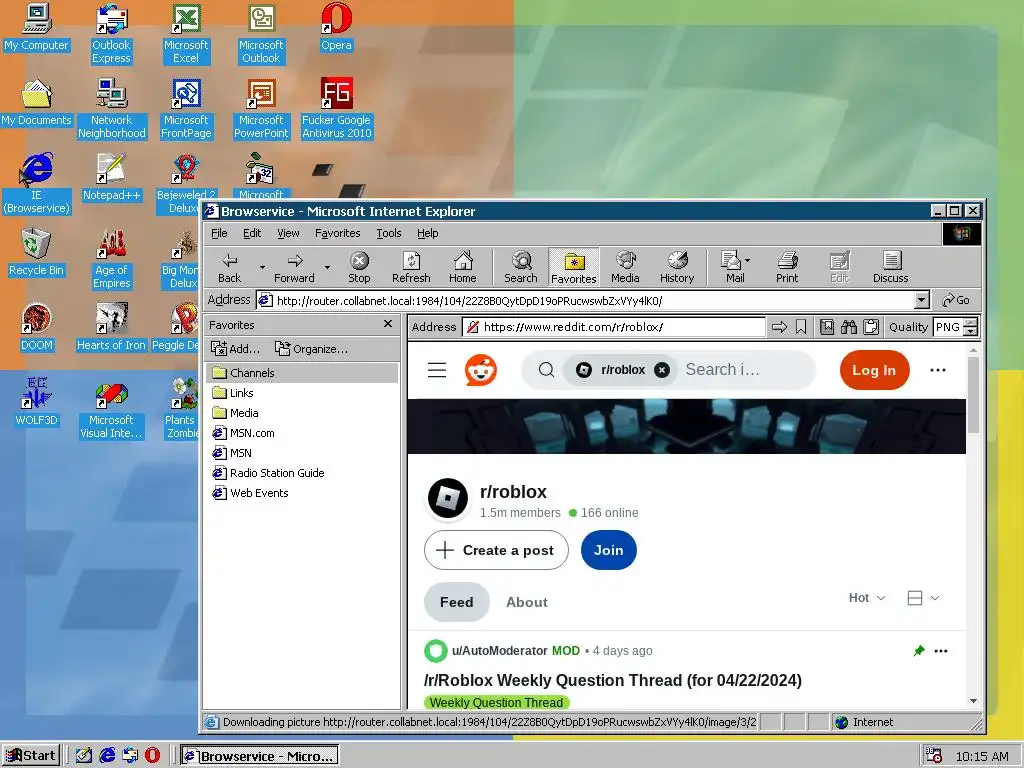Viewport: 1024px width, 768px height.
Task: Expand the Channels favorites folder
Action: [x=302, y=373]
